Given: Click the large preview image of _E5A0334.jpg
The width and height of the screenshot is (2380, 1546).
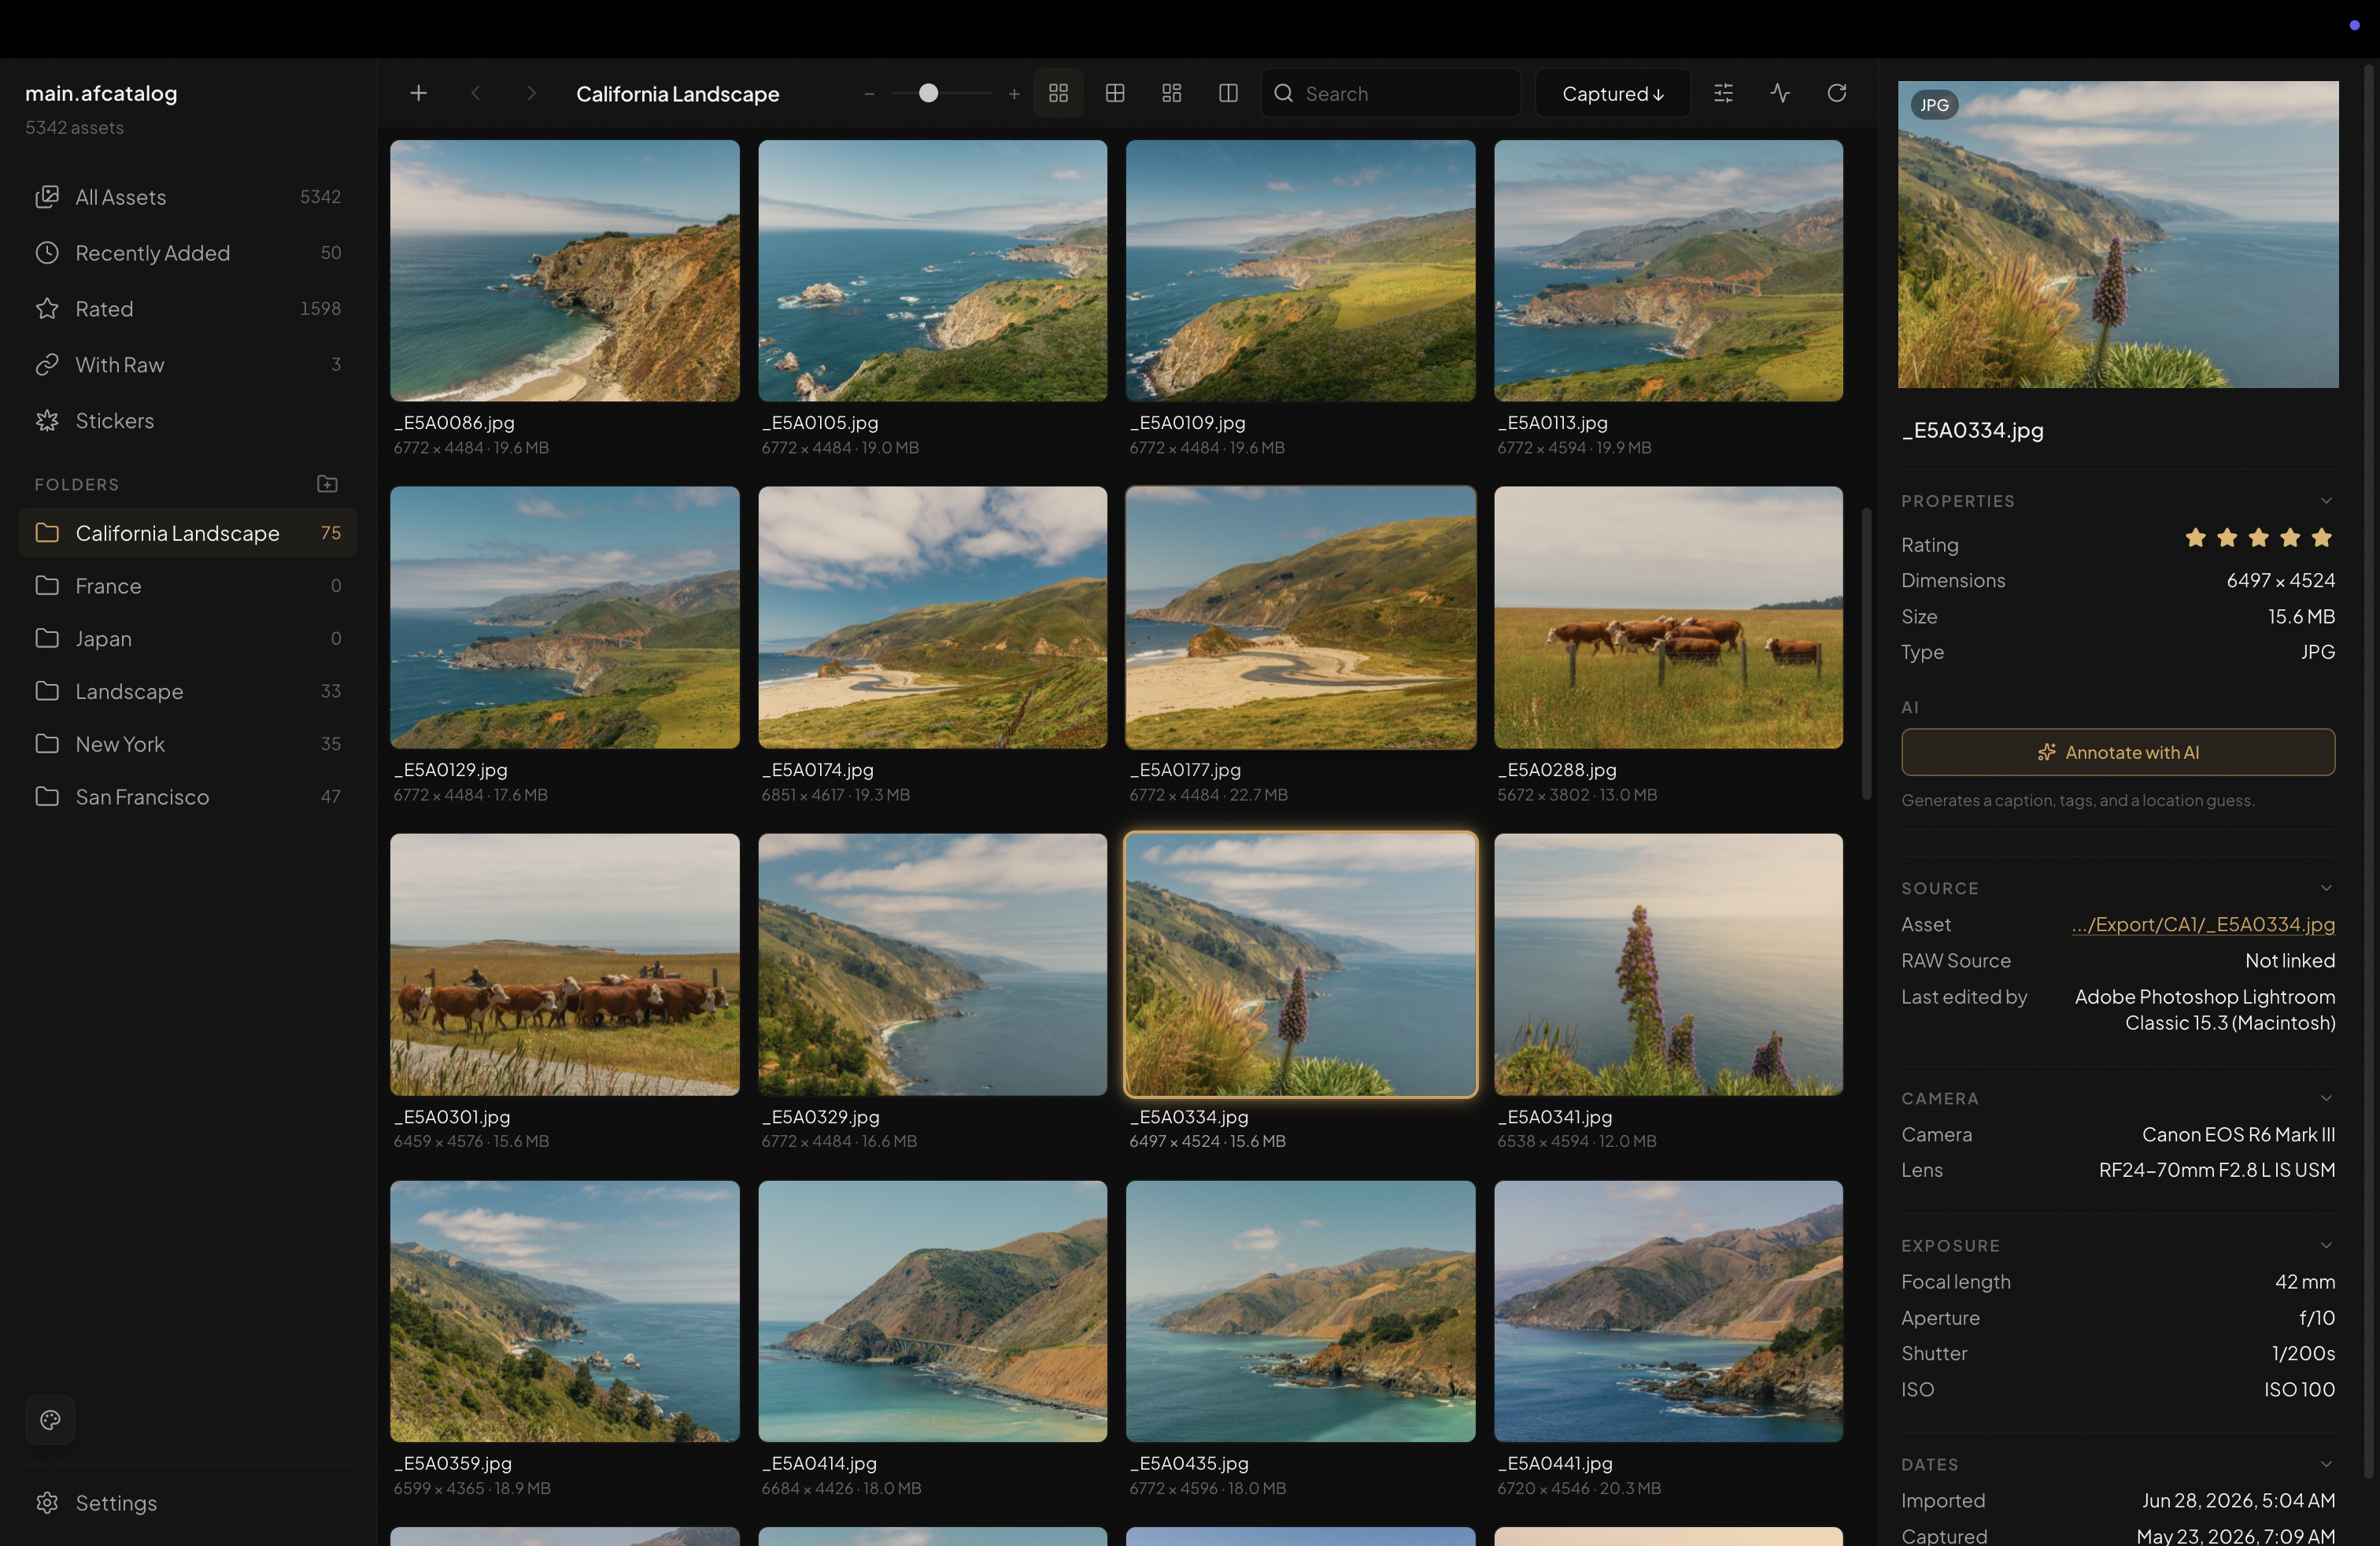Looking at the screenshot, I should [2118, 234].
